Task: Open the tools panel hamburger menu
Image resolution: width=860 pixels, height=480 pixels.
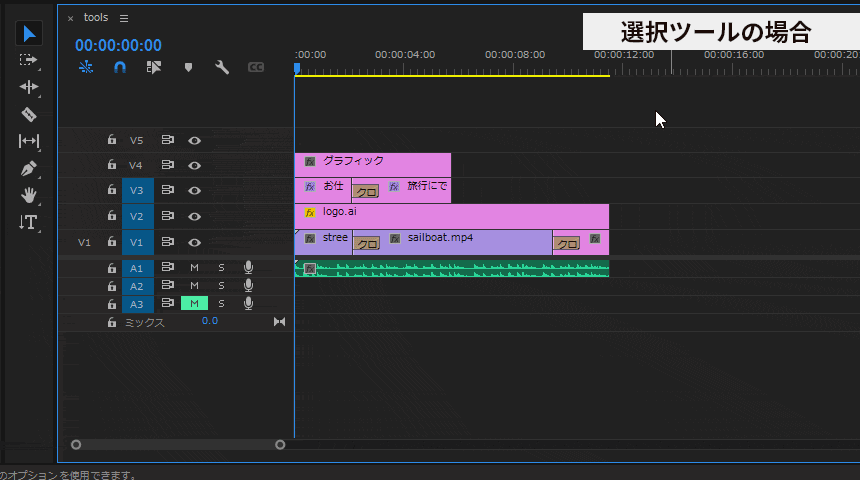Action: (124, 19)
